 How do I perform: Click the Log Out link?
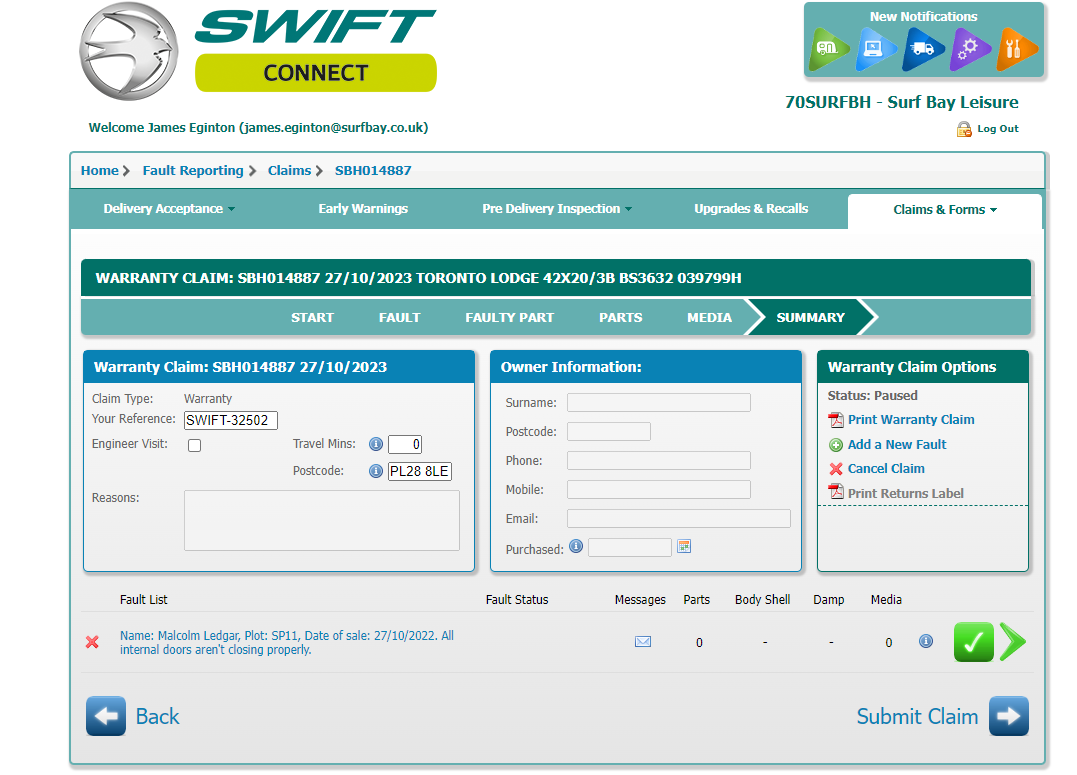(998, 128)
